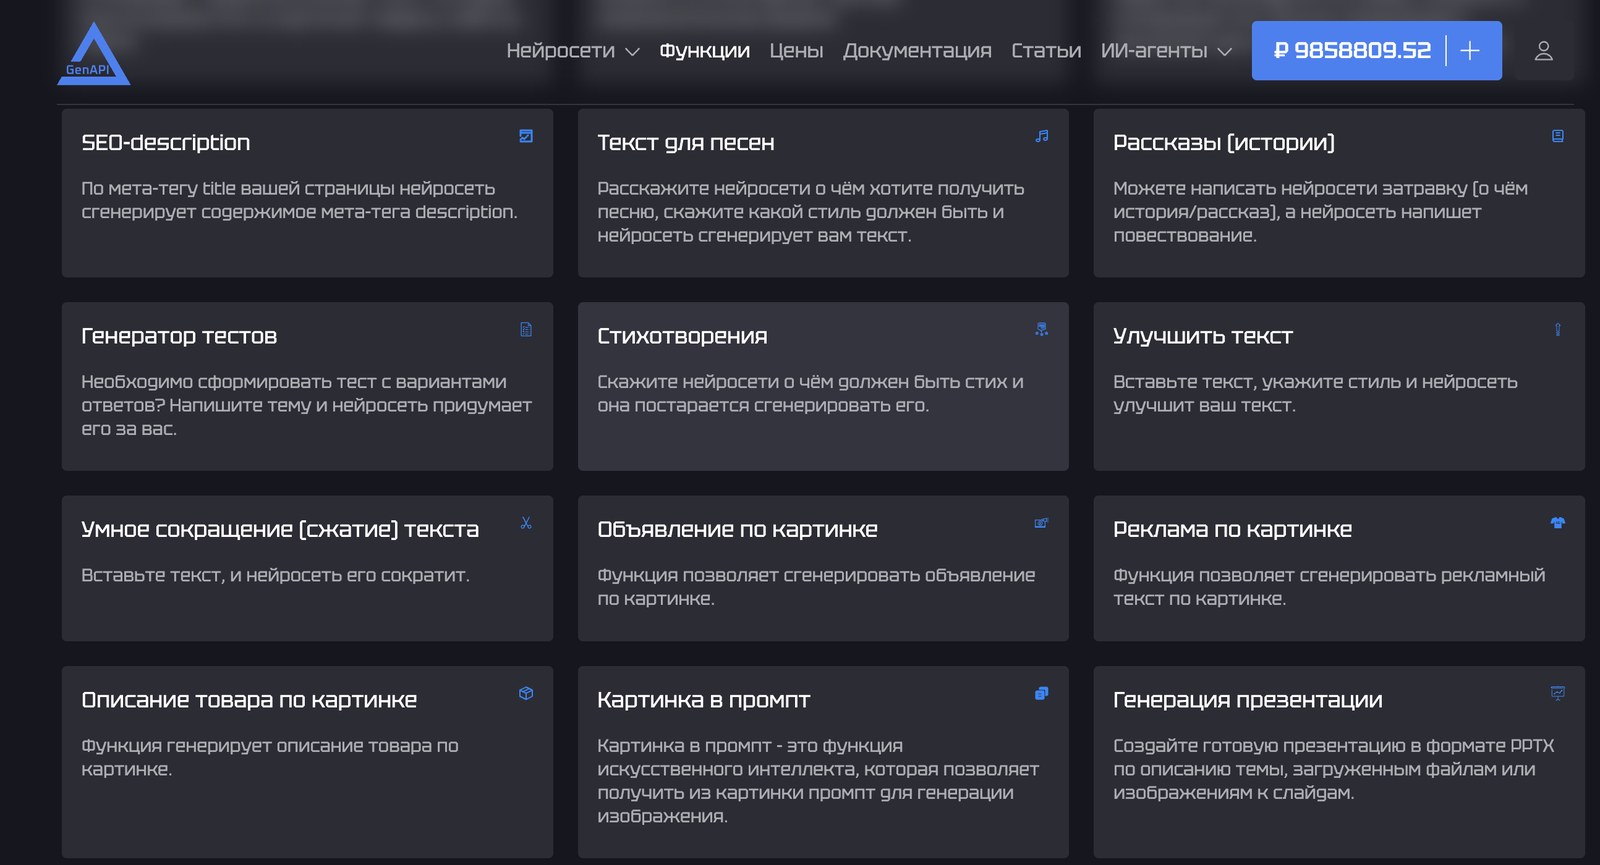Screen dimensions: 1600x865
Task: Click the scissors icon on Умное сокращение
Action: coord(526,523)
